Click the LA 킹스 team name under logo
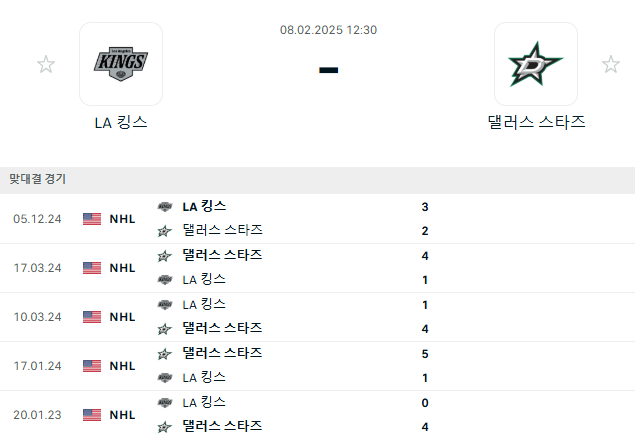635x445 pixels. (121, 122)
